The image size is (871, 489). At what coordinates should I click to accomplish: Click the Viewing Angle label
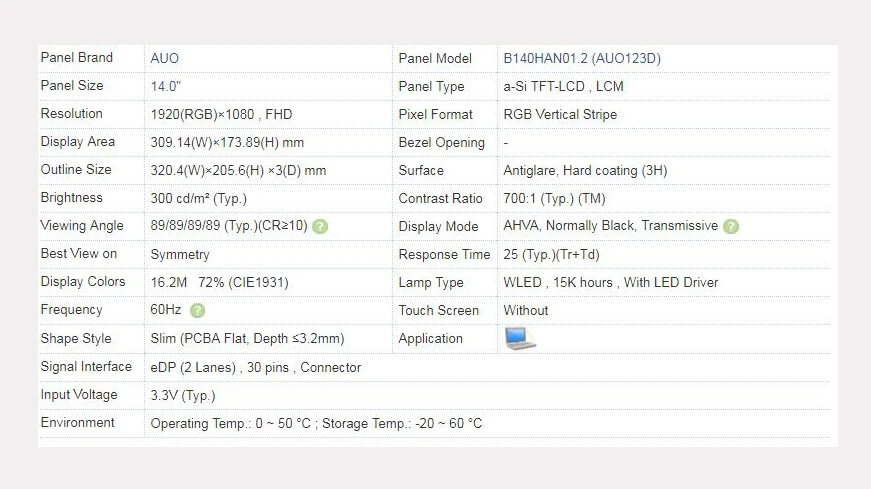click(82, 226)
